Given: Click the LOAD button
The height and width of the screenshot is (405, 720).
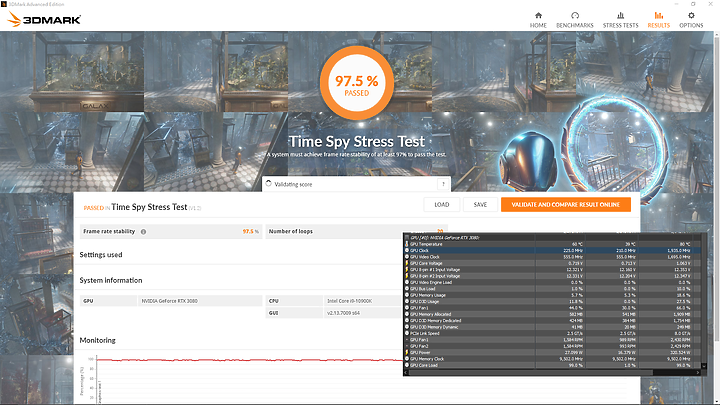Looking at the screenshot, I should 442,204.
